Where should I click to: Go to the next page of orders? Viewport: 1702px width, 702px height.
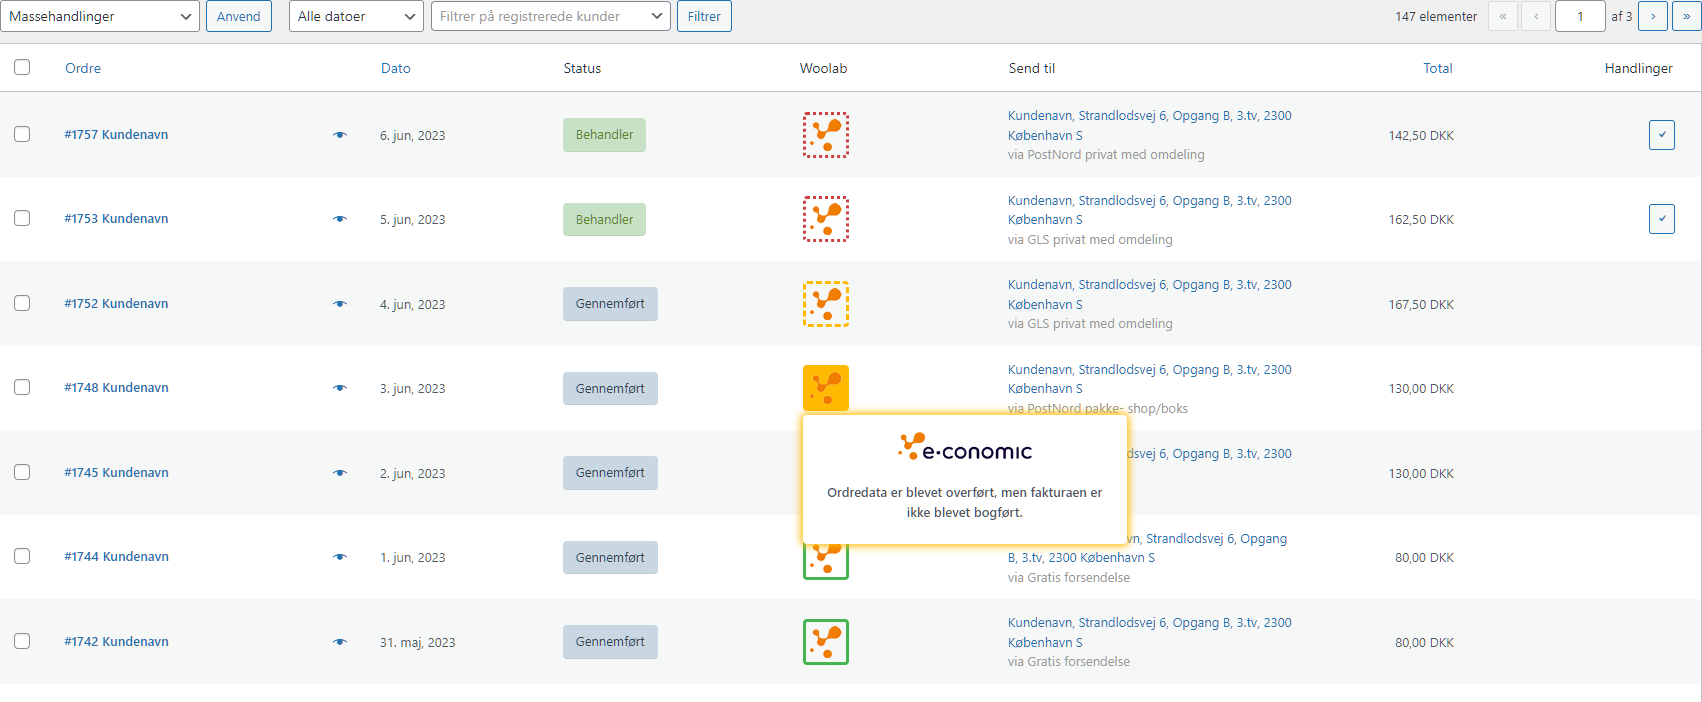(1653, 16)
